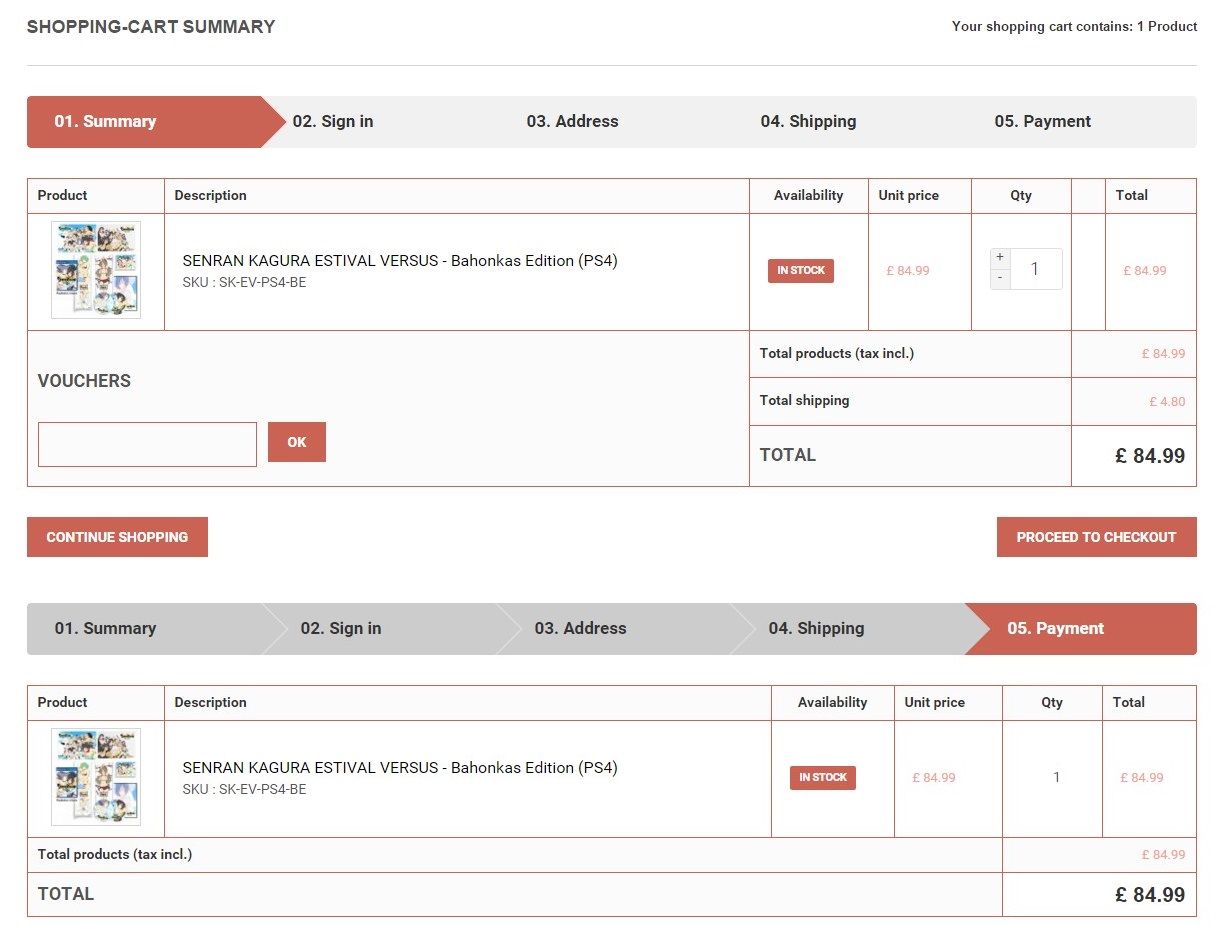Open SENRAN KAGURA product link in lower table
The image size is (1217, 925).
click(x=400, y=768)
